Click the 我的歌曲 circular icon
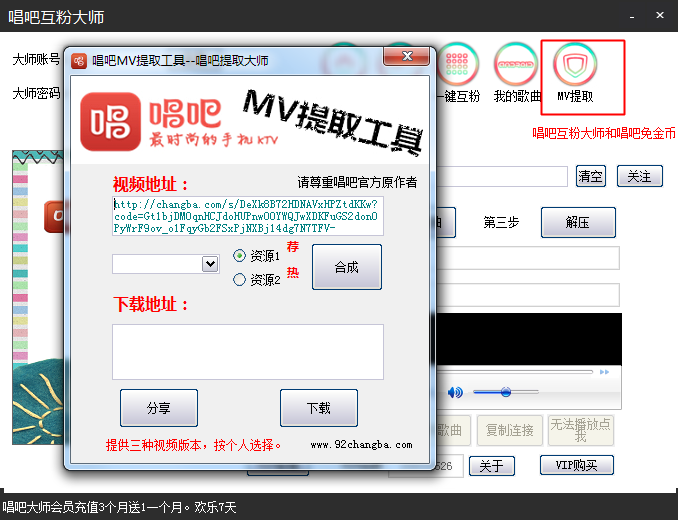The image size is (678, 520). pyautogui.click(x=517, y=66)
